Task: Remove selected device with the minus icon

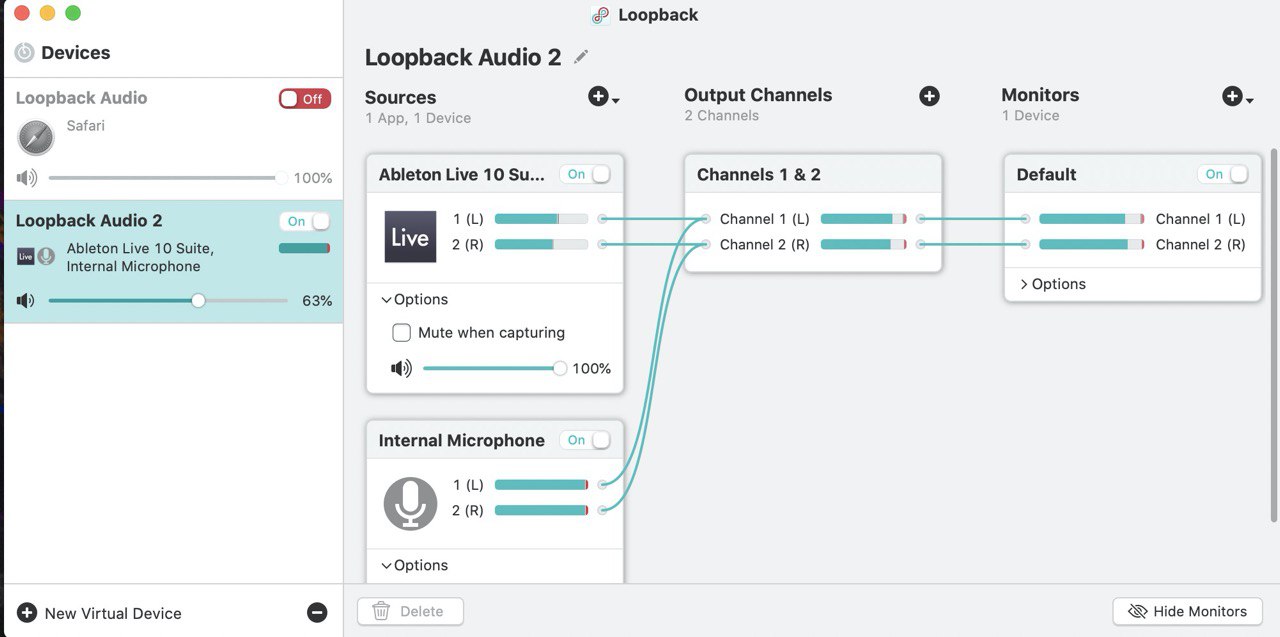Action: pos(317,613)
